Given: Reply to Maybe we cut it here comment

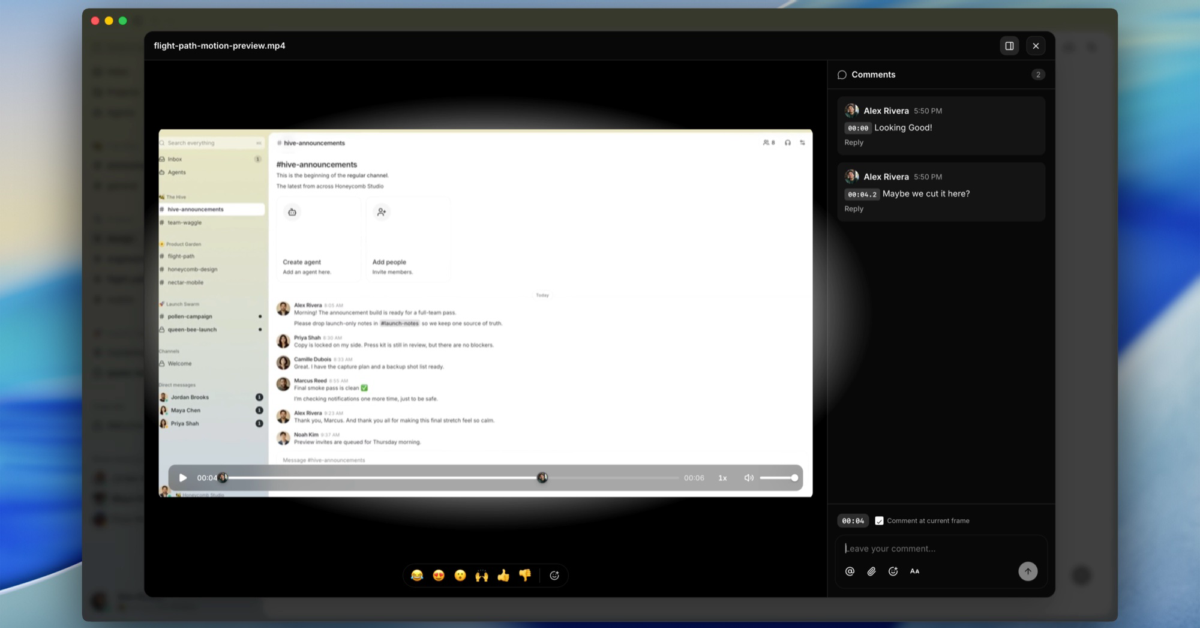Looking at the screenshot, I should (x=854, y=209).
